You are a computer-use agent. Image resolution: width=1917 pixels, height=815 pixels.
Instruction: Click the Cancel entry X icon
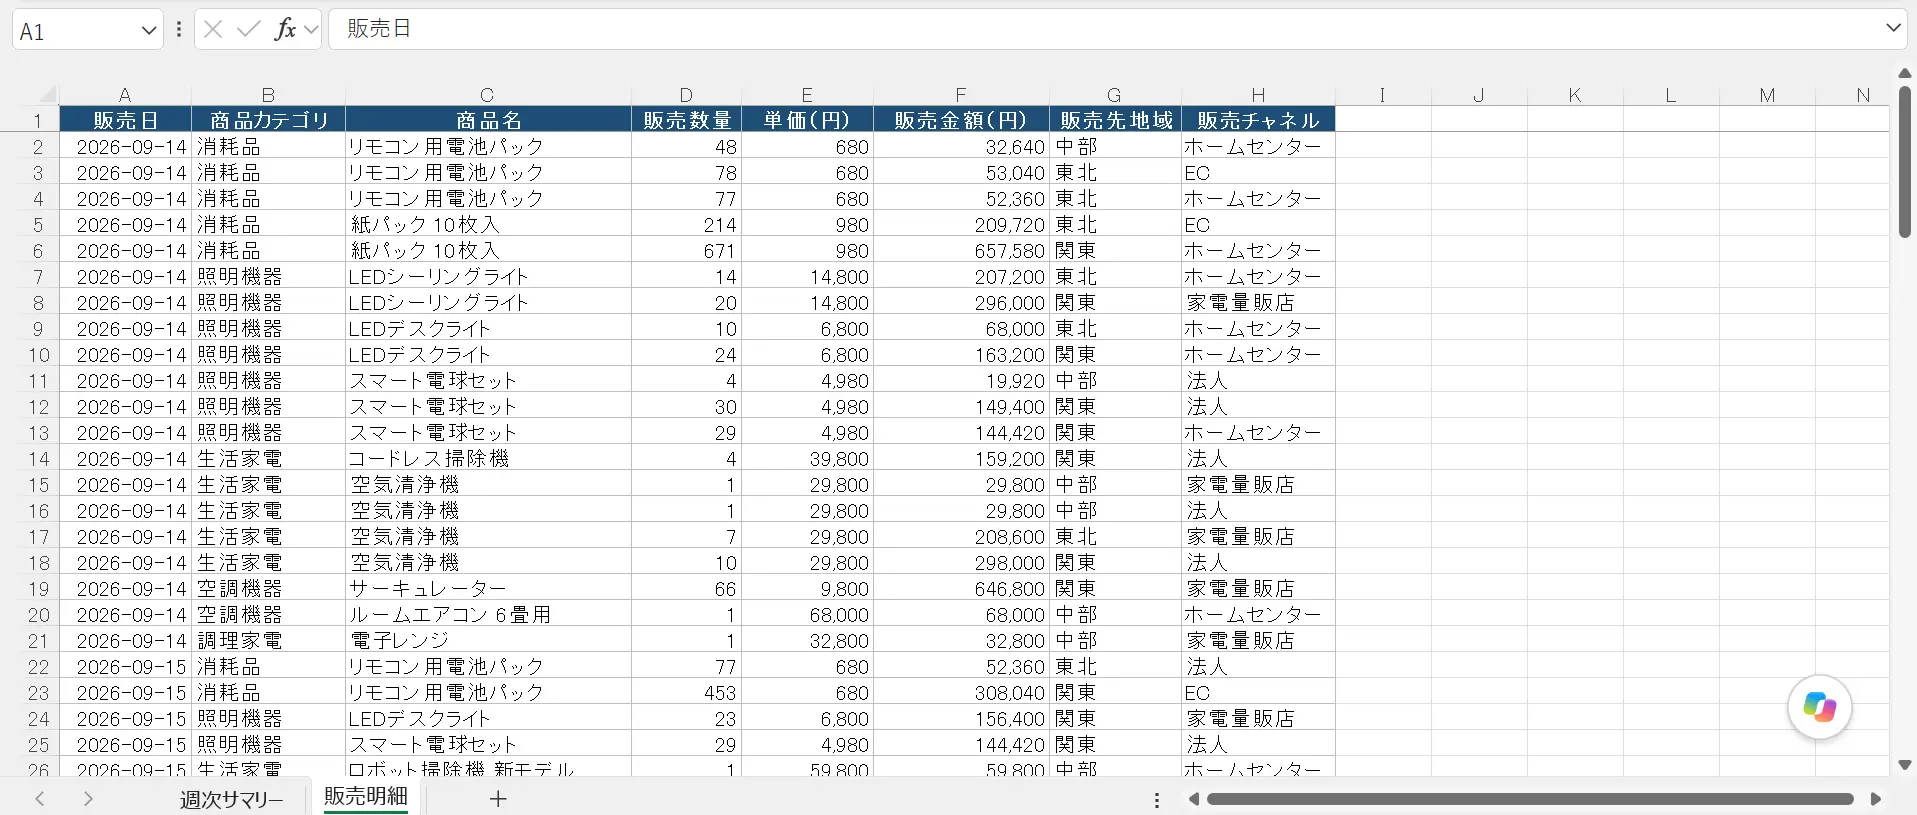pos(213,30)
